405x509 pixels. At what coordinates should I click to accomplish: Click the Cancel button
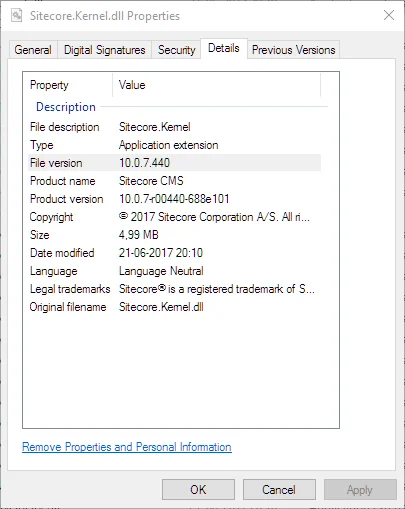tap(279, 490)
